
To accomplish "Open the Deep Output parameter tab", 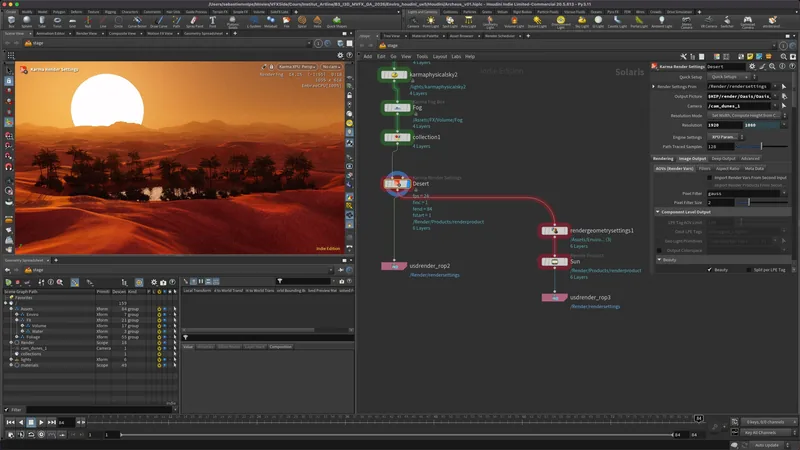I will coord(723,159).
